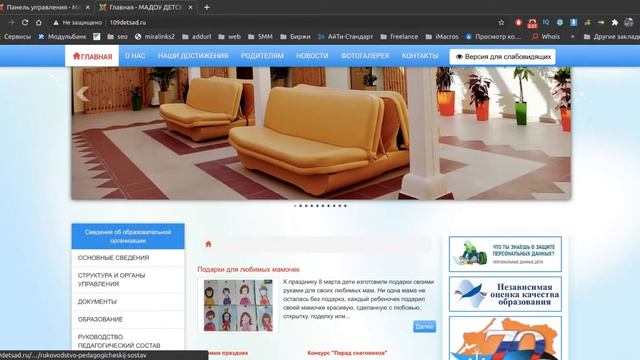Open the НОВОСТИ menu item
Viewport: 640px width, 360px height.
click(x=312, y=56)
